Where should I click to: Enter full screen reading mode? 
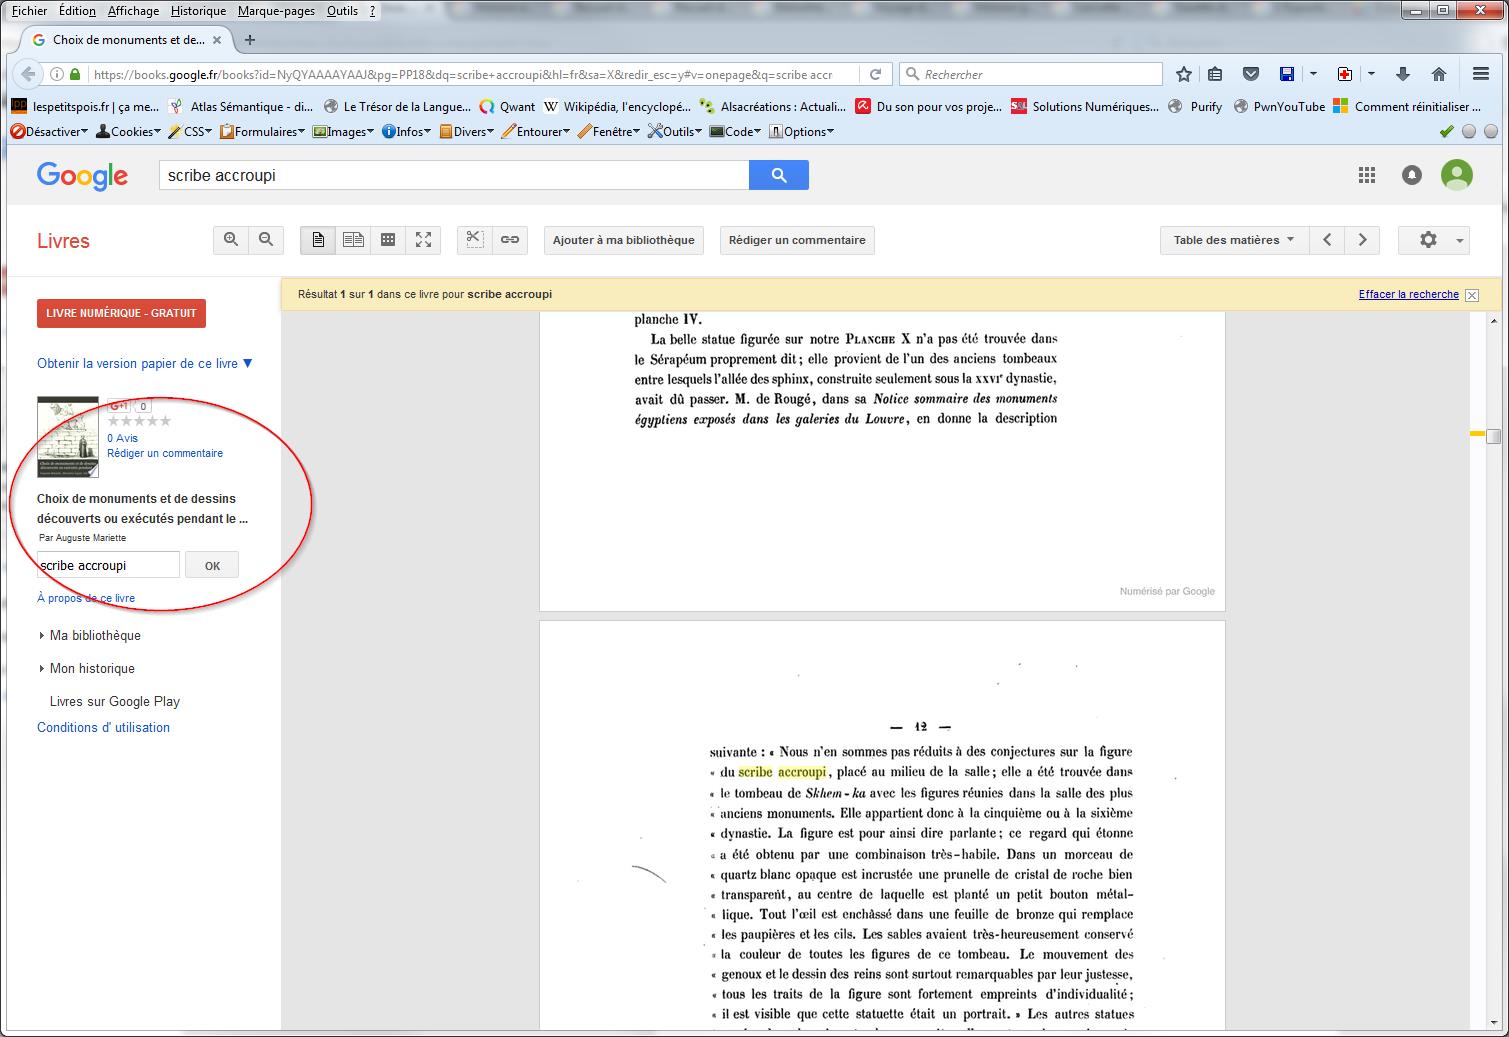click(423, 240)
